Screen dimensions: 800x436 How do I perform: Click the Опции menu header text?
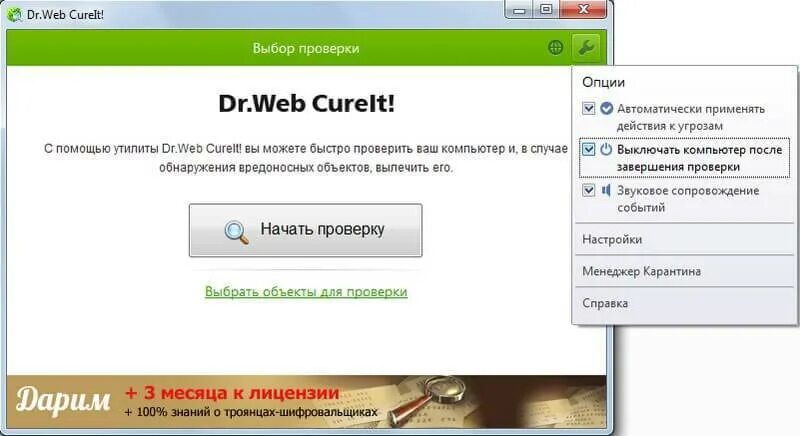tap(603, 82)
